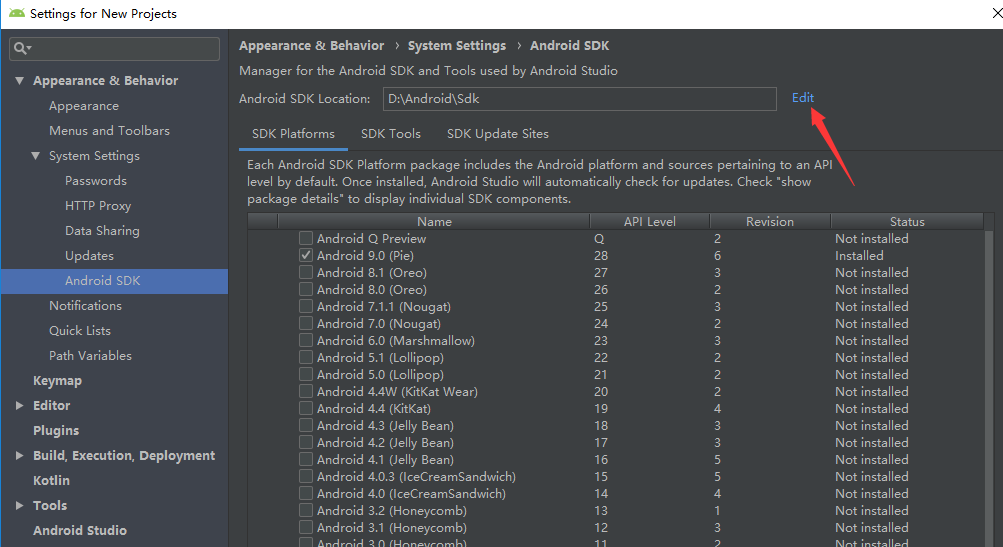Check the Android 4.4W (KitKat Wear) checkbox
The width and height of the screenshot is (1003, 547).
click(x=306, y=391)
